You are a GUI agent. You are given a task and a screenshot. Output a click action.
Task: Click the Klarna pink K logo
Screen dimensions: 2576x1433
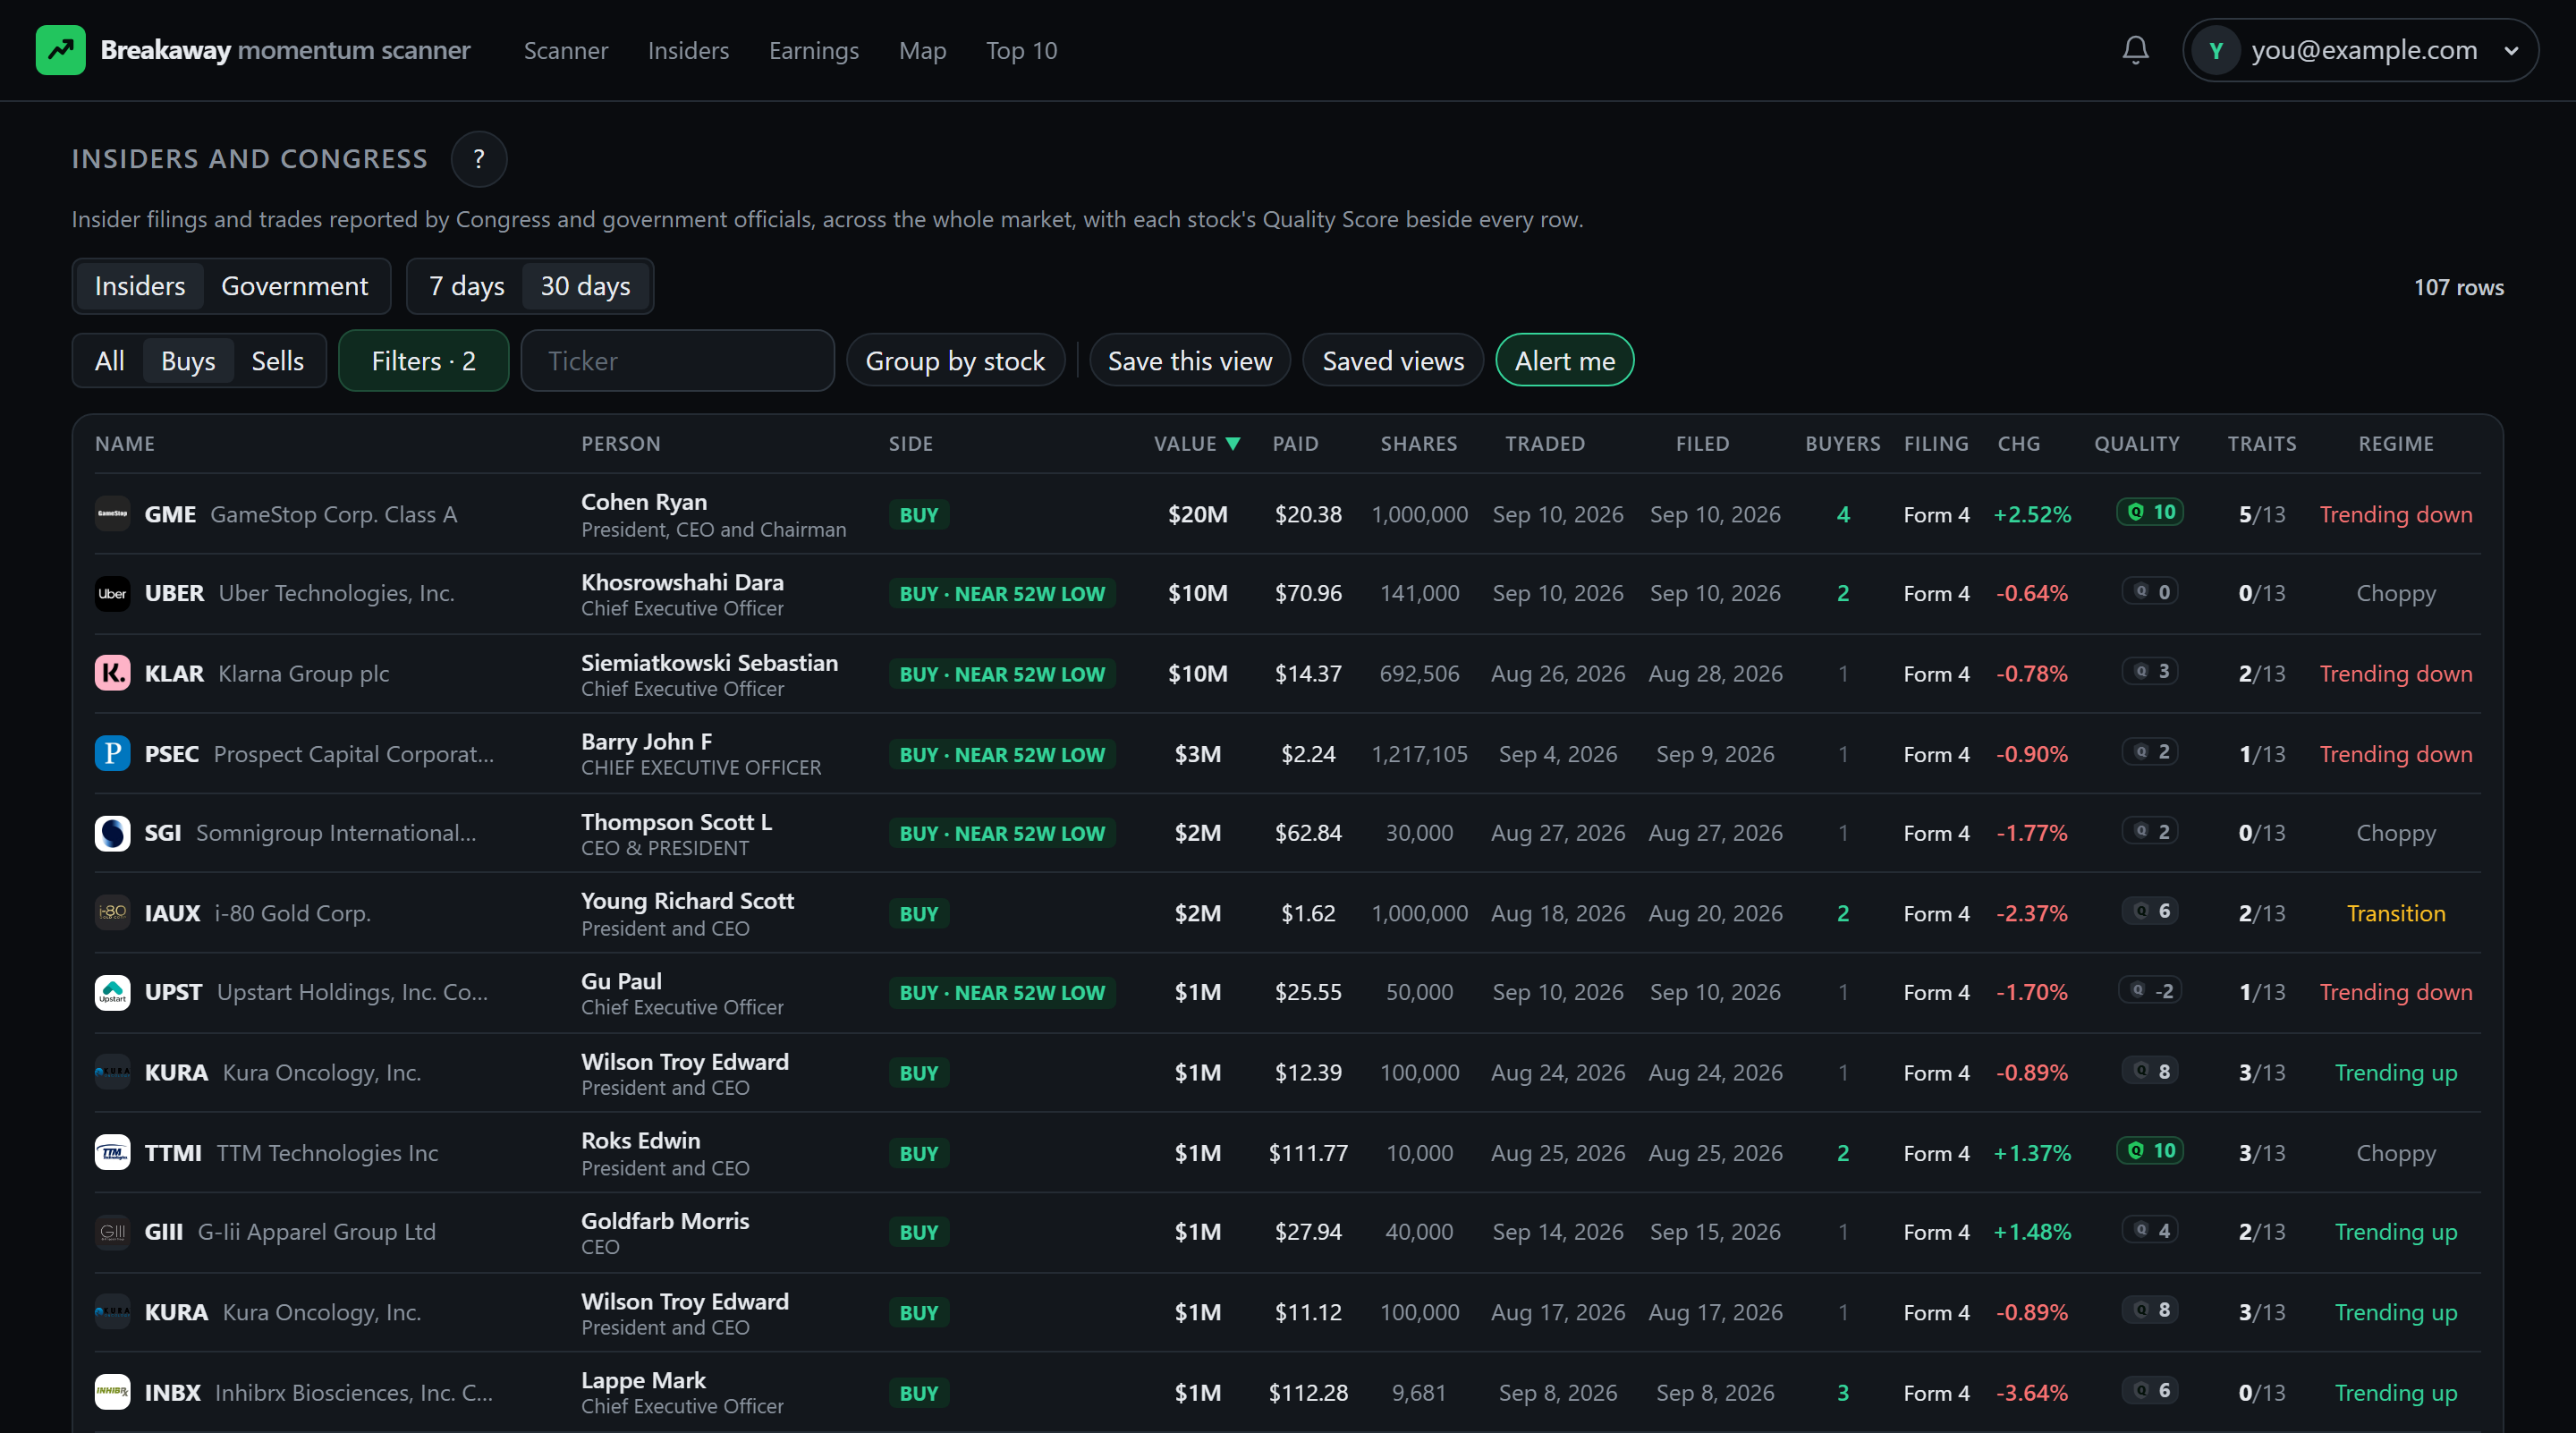112,673
